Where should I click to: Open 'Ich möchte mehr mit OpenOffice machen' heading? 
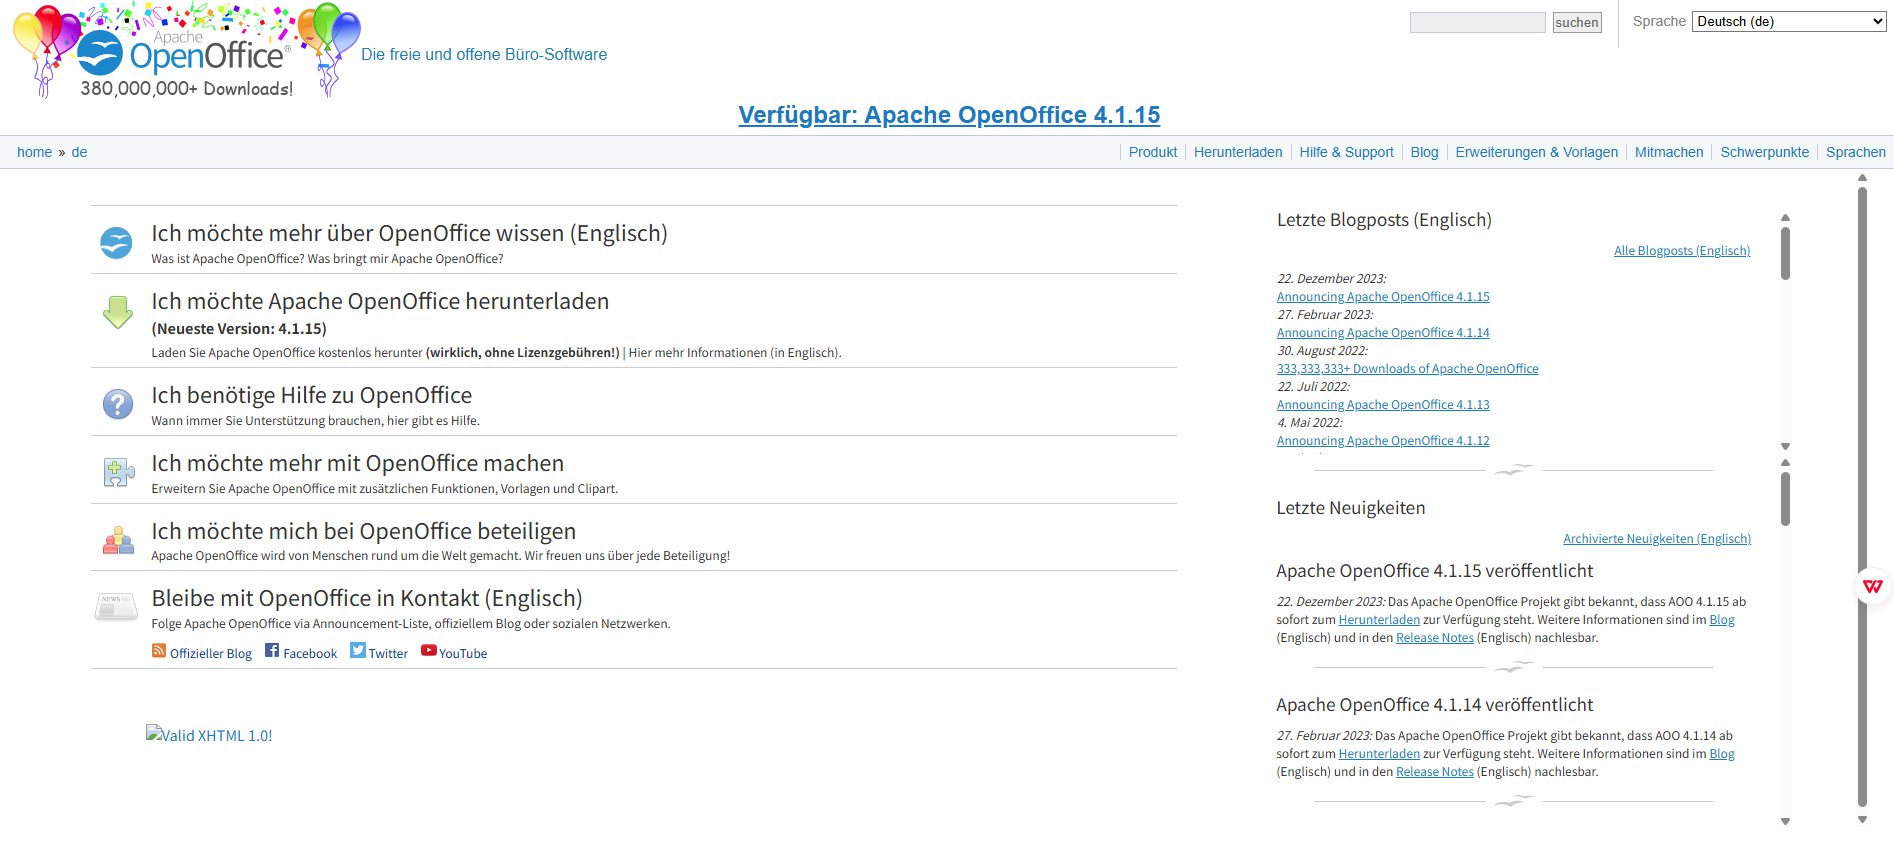[x=358, y=463]
